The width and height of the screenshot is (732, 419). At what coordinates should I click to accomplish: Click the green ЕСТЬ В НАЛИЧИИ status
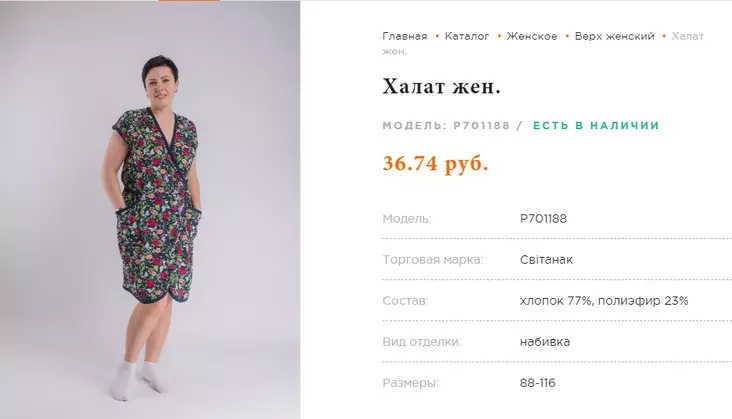click(x=596, y=126)
